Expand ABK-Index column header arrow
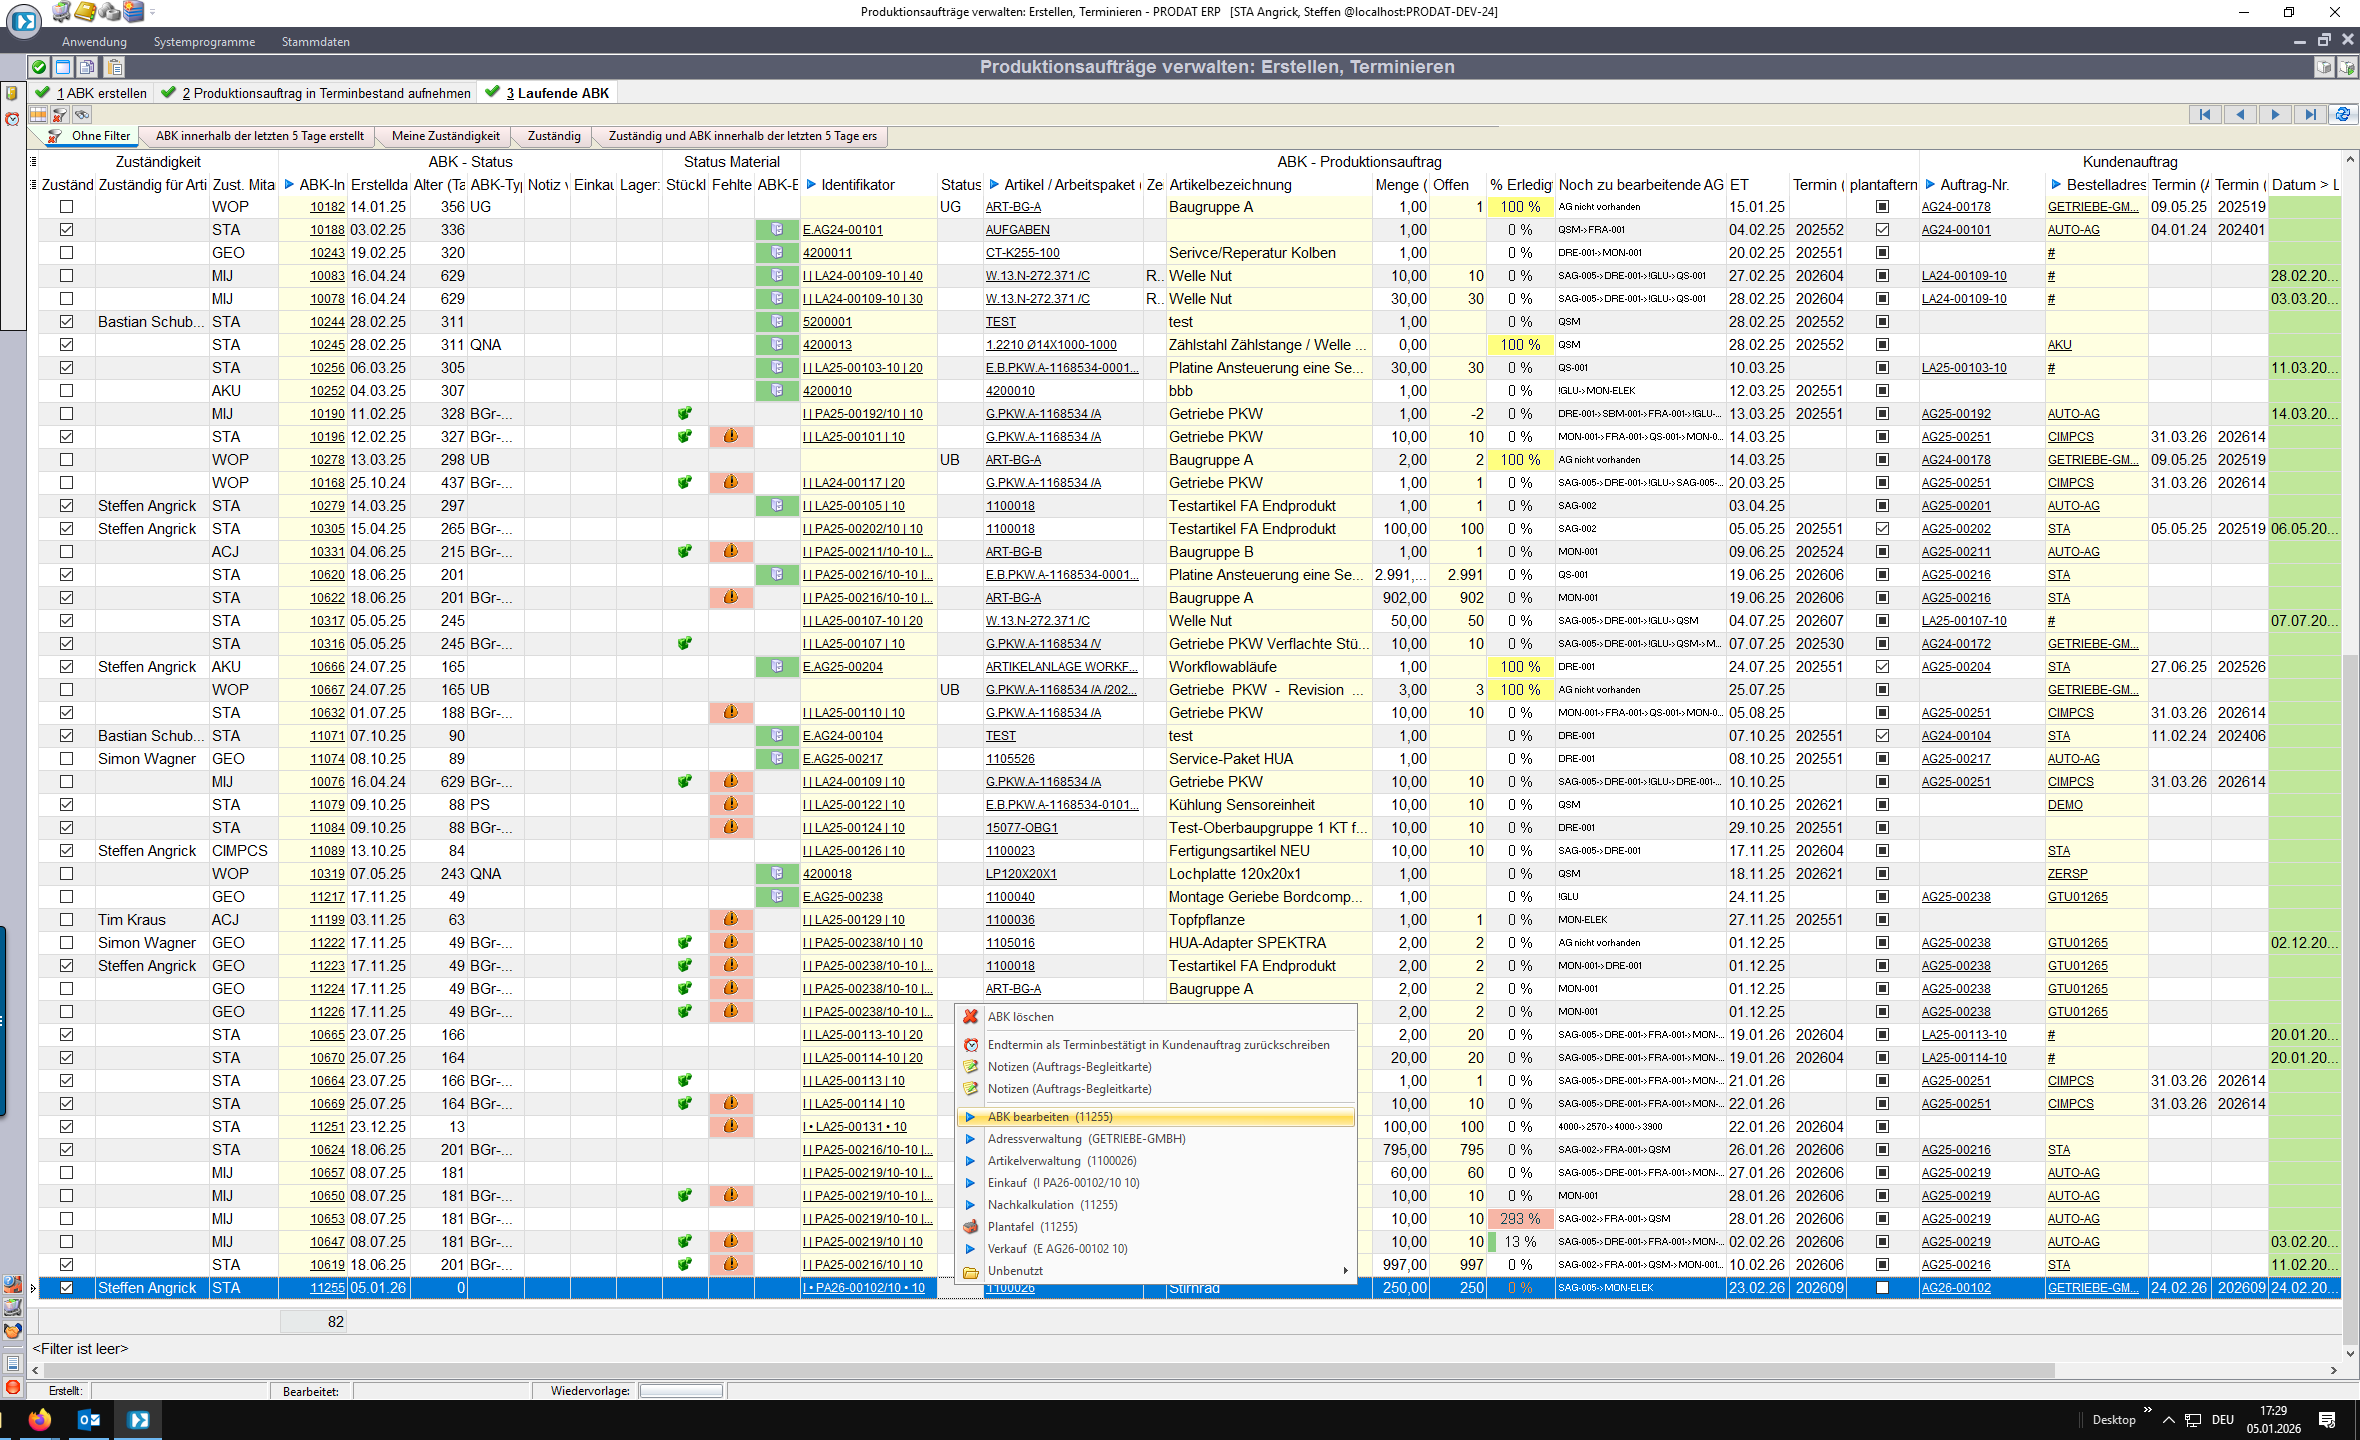This screenshot has height=1440, width=2360. coord(289,185)
